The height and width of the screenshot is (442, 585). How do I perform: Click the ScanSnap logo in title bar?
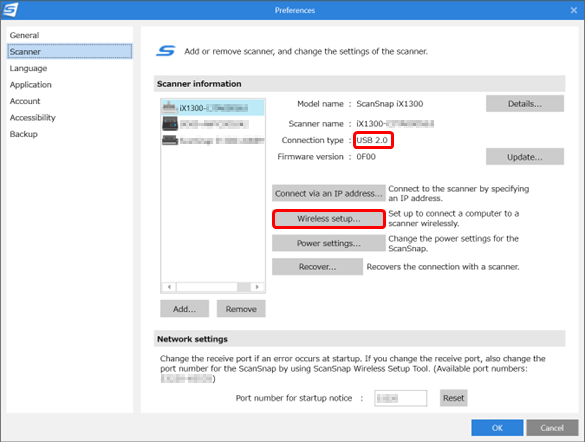tap(10, 9)
